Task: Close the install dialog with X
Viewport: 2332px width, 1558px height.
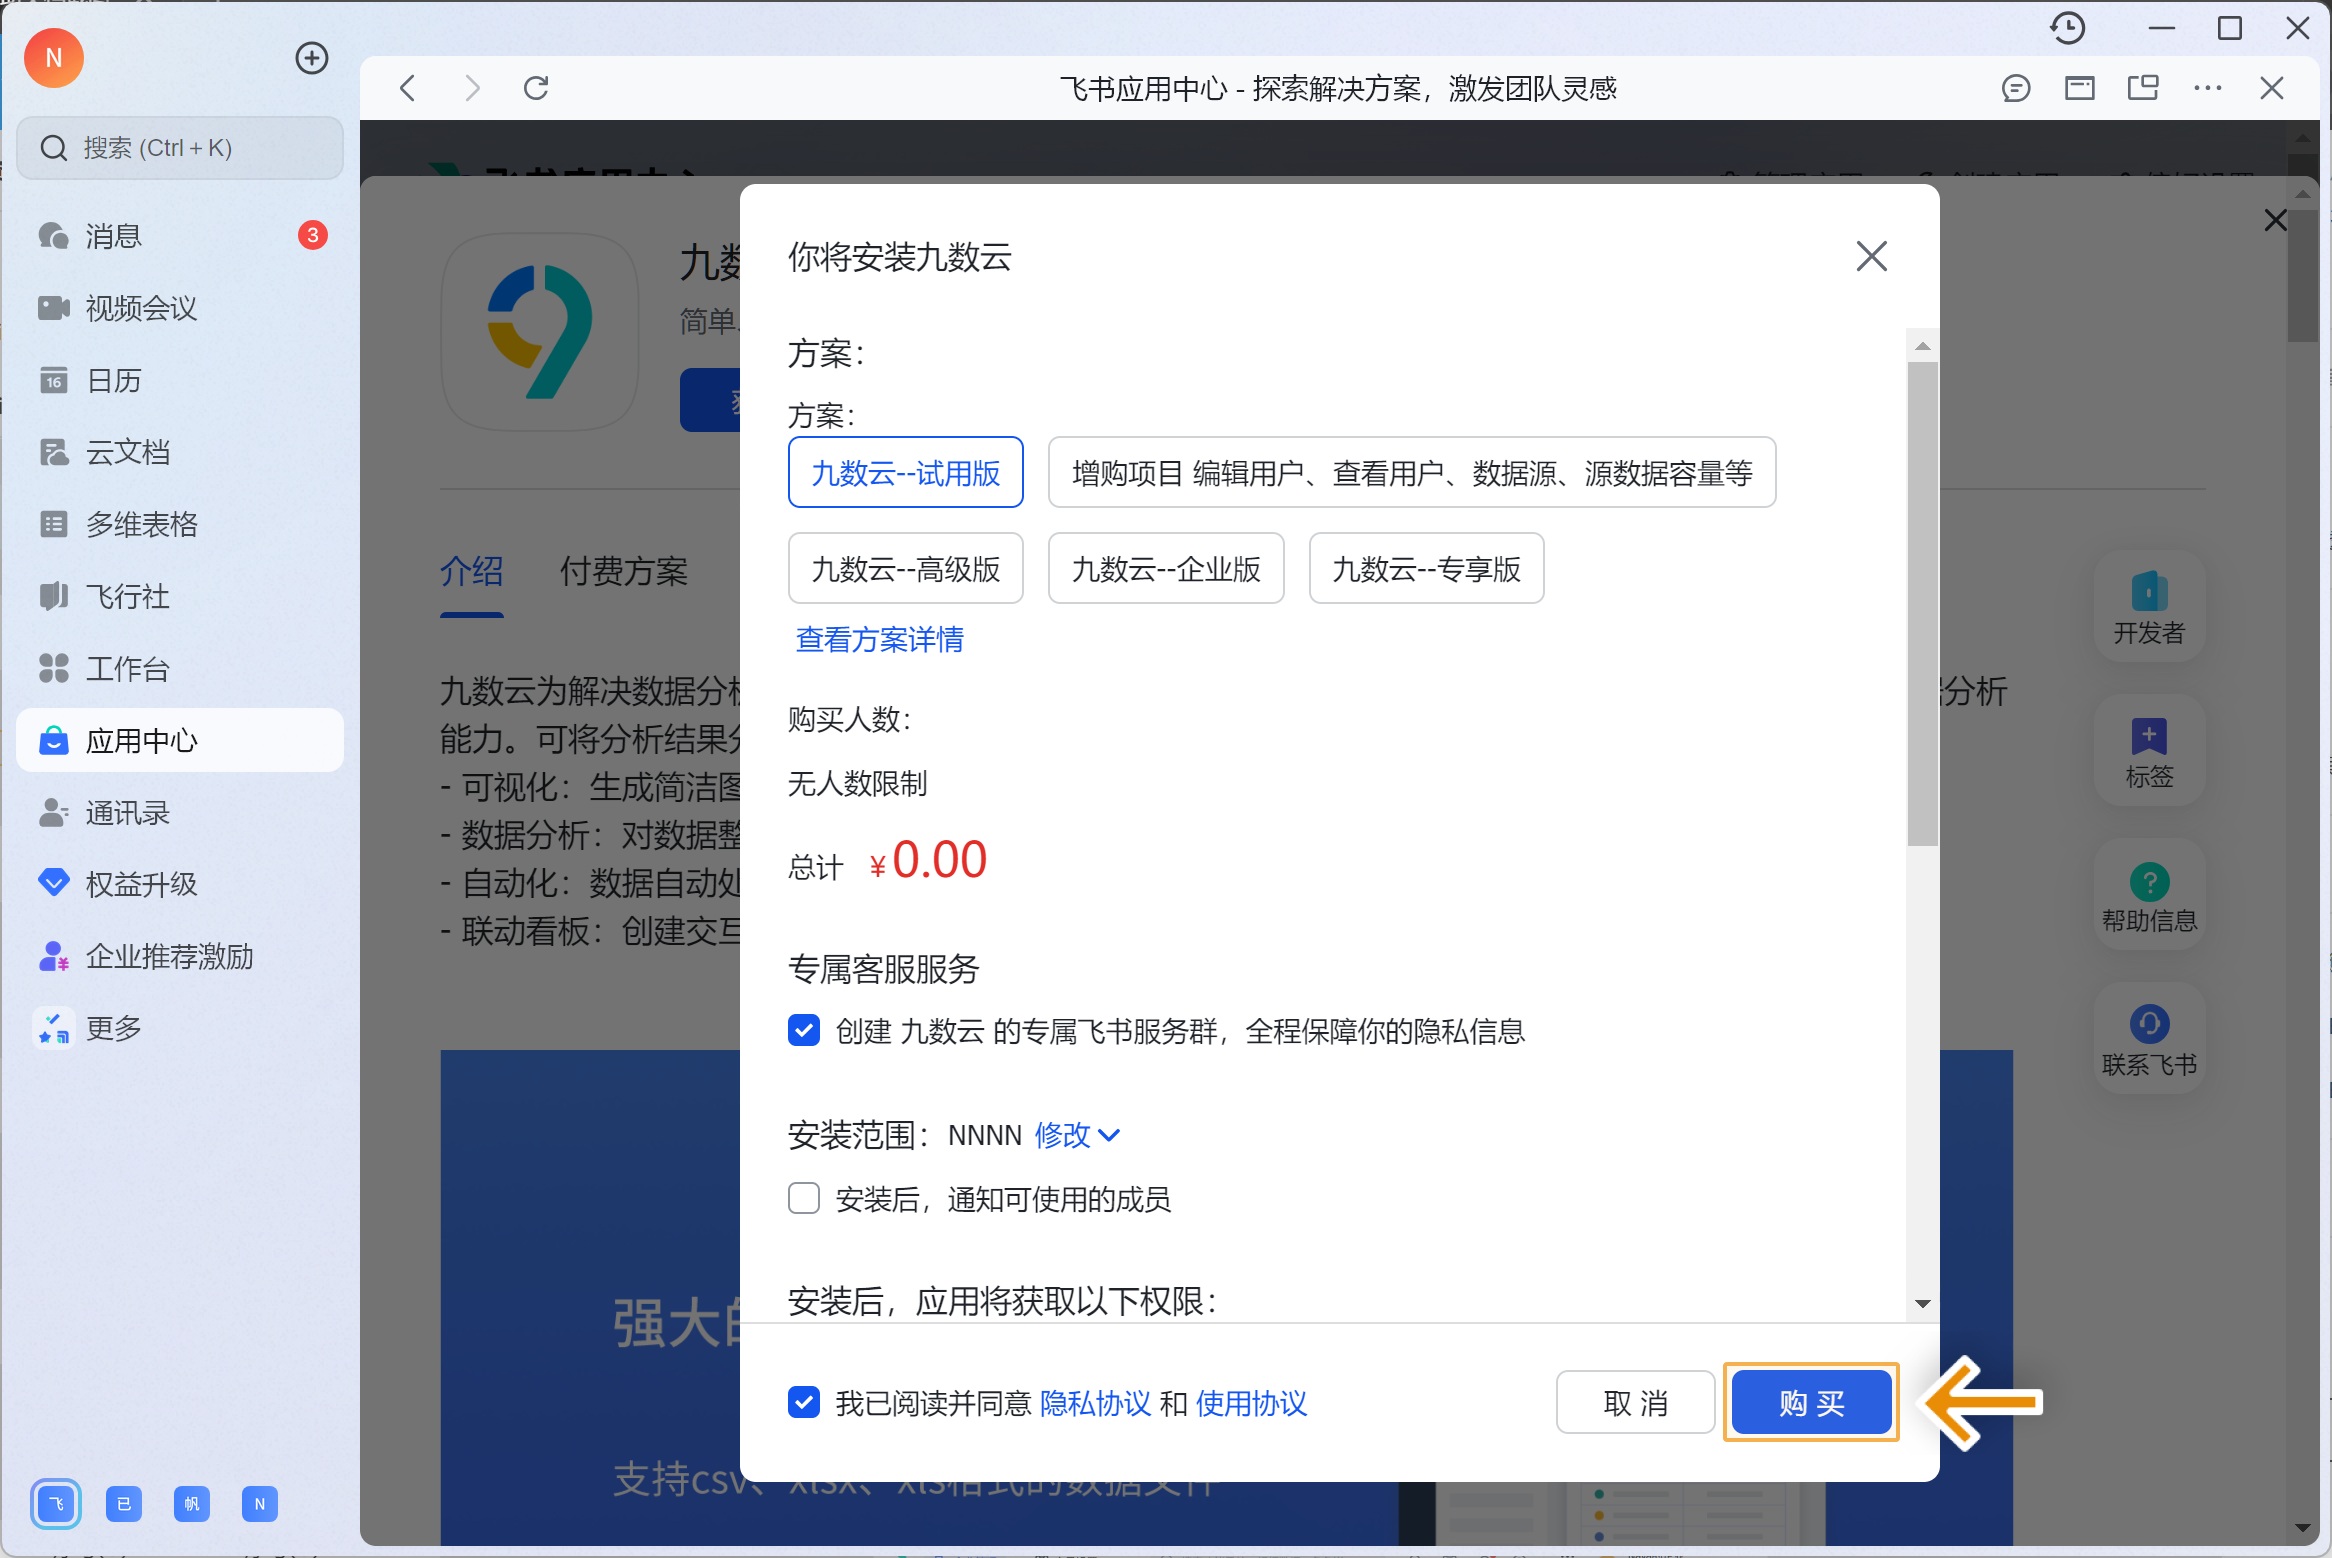Action: click(x=1872, y=256)
